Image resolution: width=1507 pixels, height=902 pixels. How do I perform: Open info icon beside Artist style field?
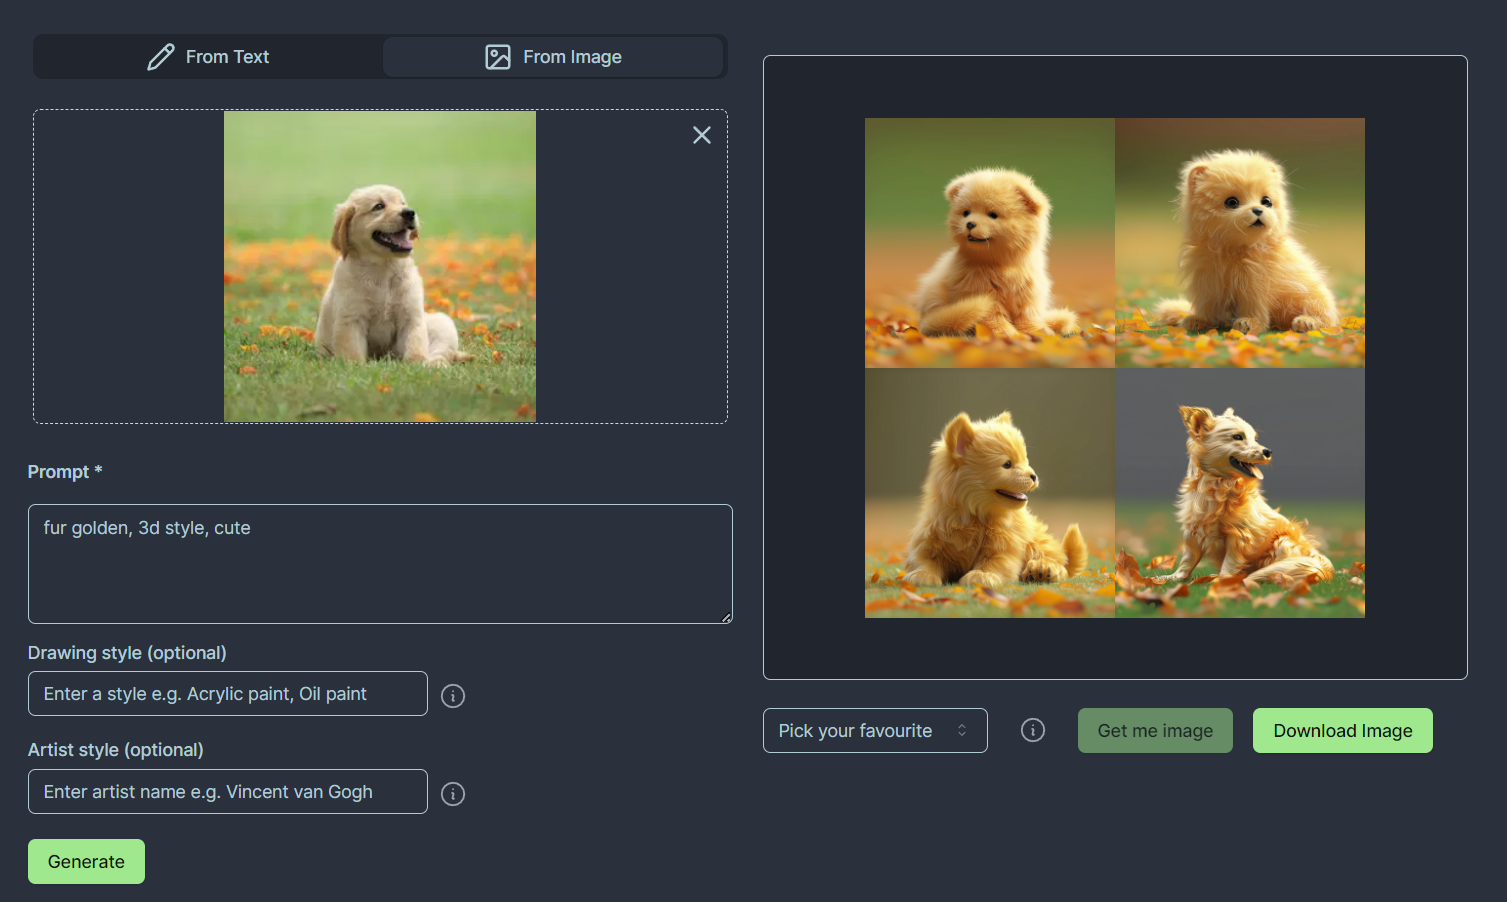pos(453,794)
